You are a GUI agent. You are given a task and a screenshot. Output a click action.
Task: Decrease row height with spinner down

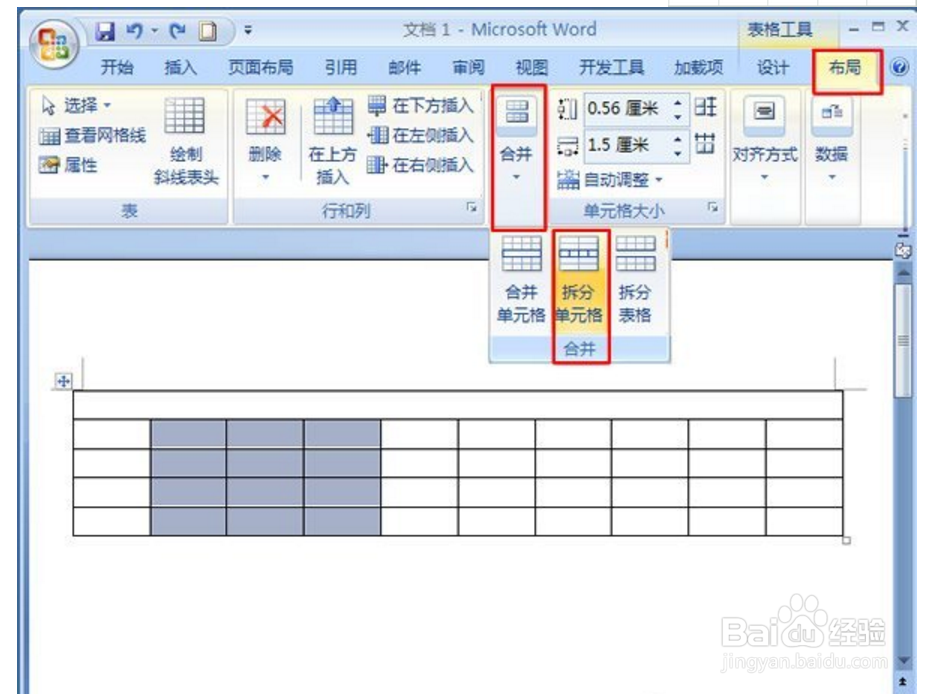[678, 116]
